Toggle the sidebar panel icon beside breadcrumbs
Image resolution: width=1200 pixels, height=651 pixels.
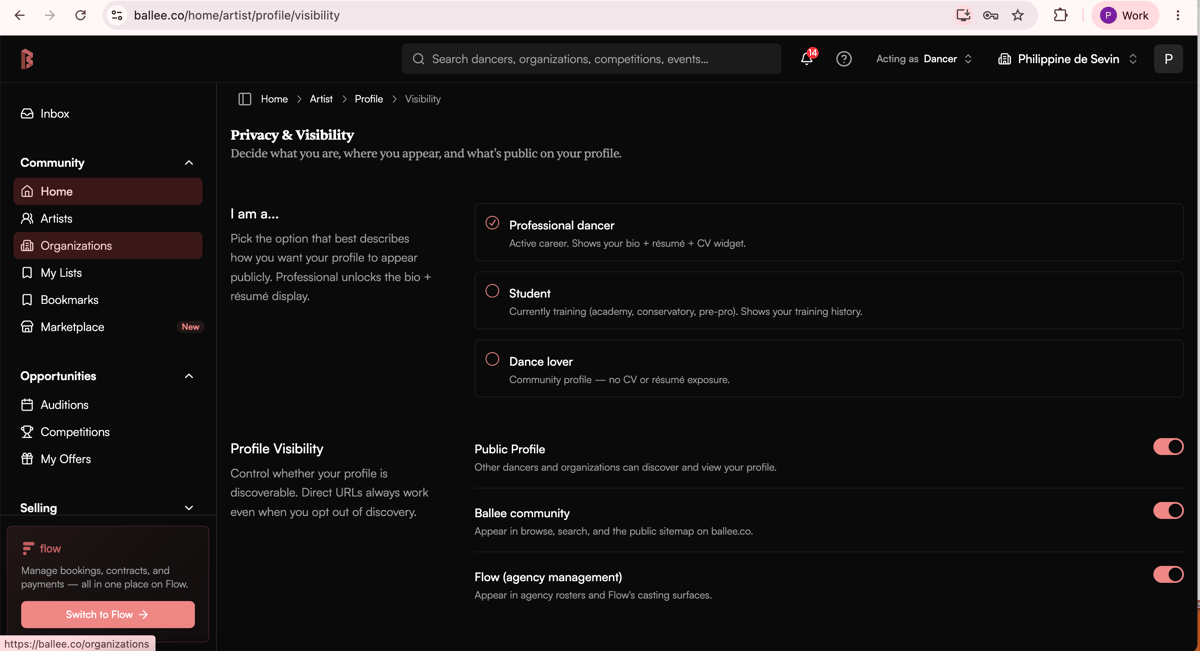click(245, 99)
